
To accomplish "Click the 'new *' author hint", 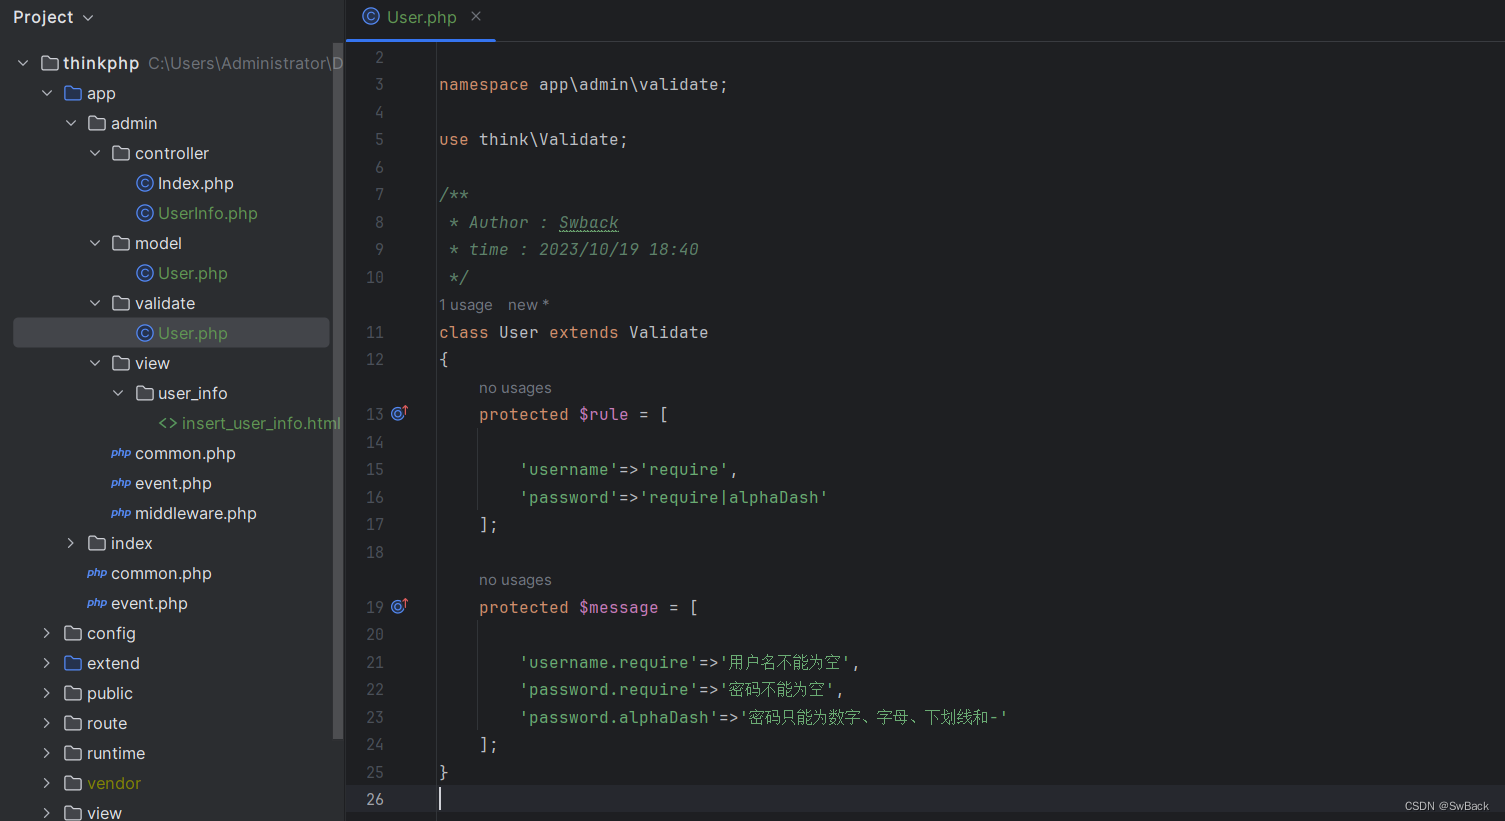I will point(528,305).
